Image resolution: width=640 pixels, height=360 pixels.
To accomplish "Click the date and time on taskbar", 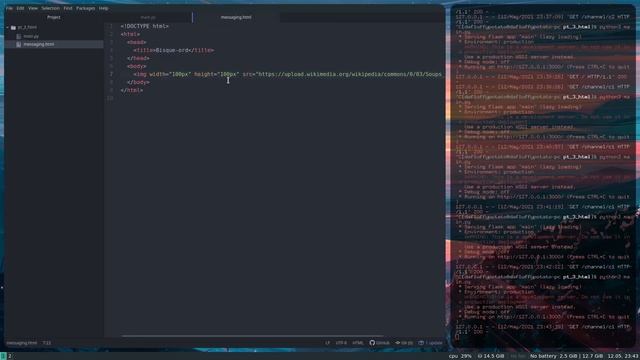I will (622, 356).
